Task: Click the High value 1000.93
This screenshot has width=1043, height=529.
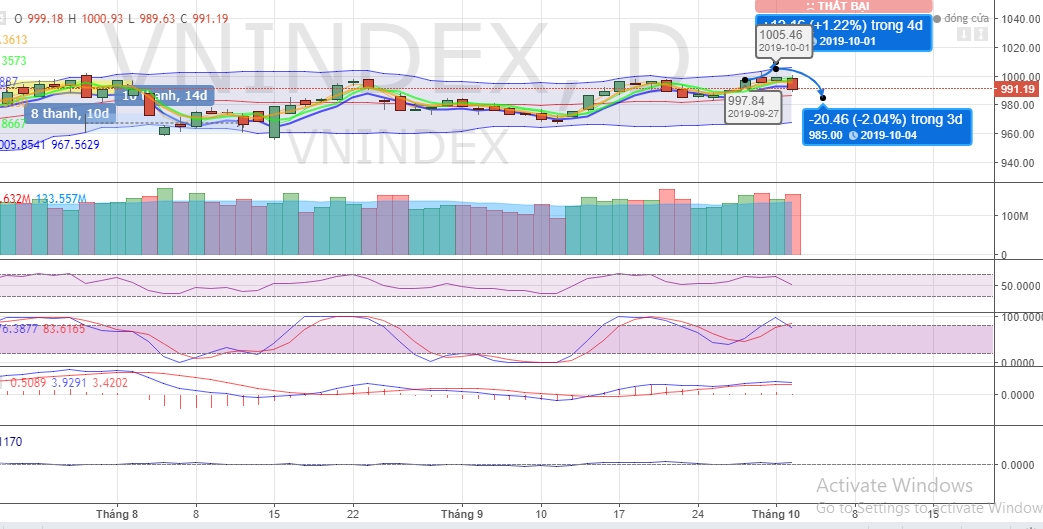Action: (x=103, y=19)
